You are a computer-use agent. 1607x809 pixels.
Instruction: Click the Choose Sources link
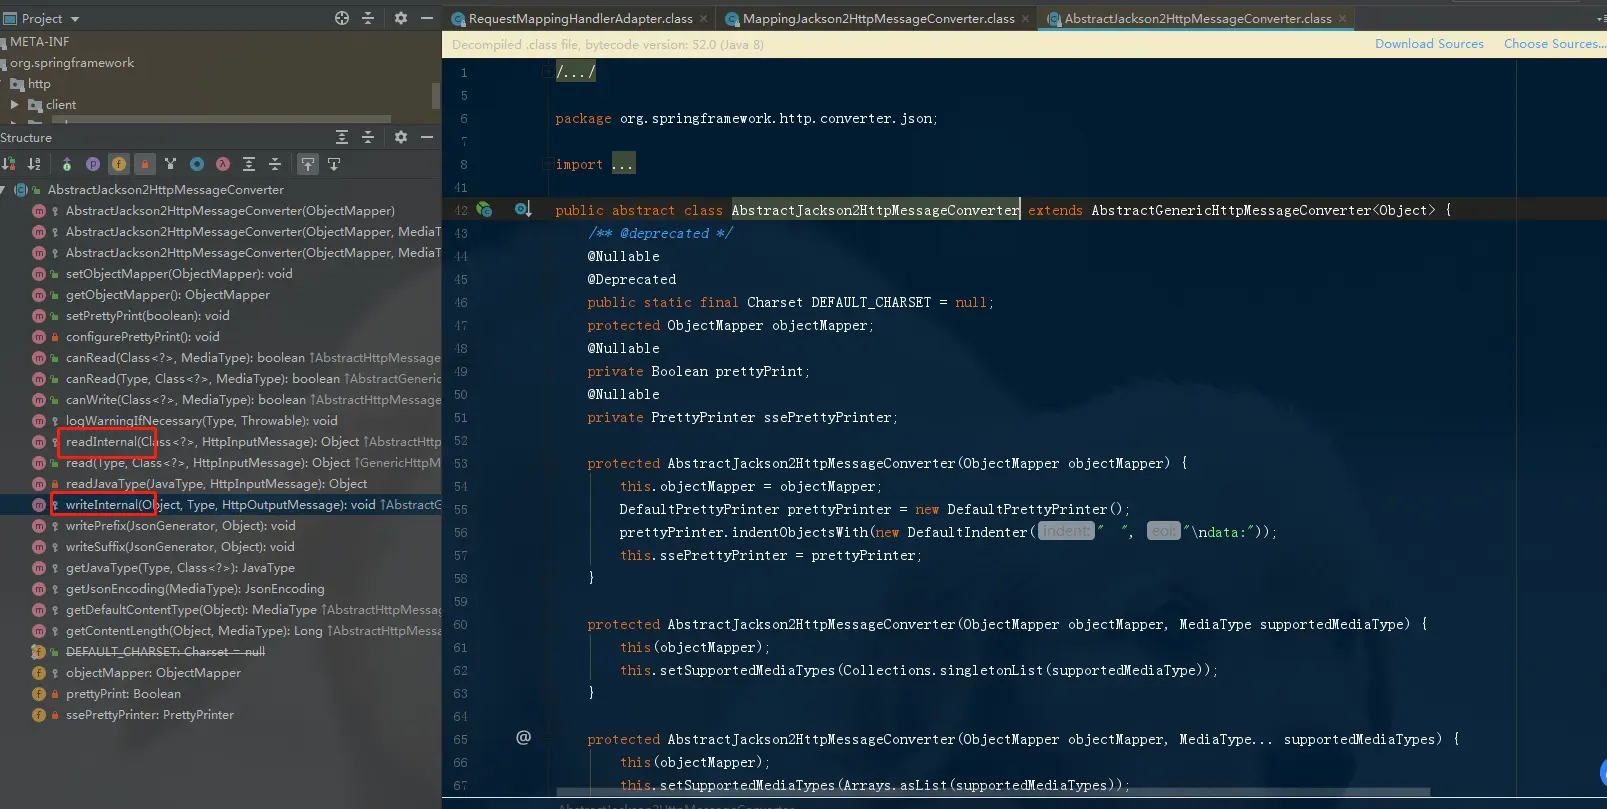click(x=1554, y=44)
